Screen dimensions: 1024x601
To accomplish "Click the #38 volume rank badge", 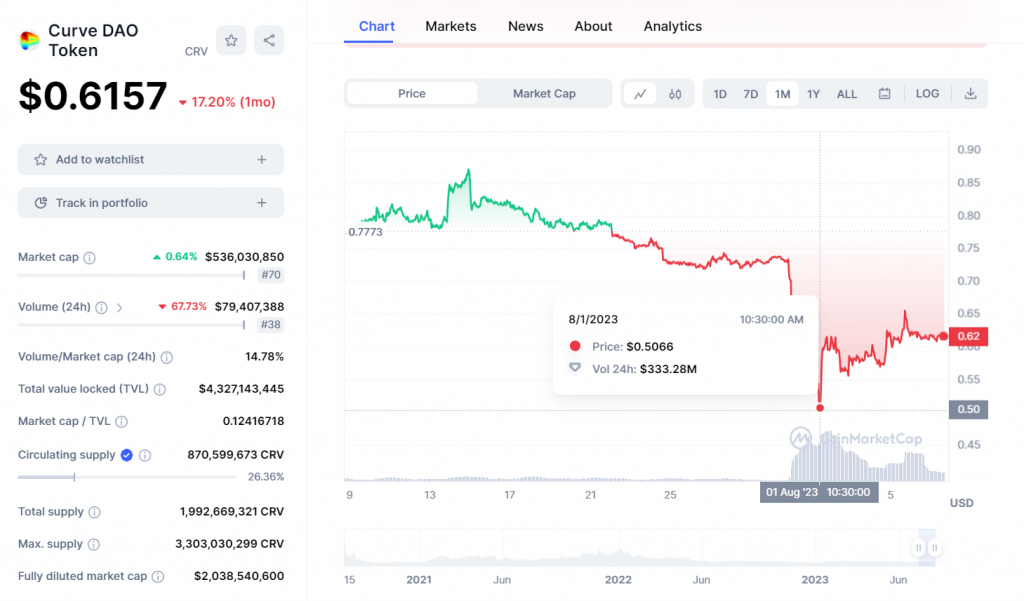I will click(271, 325).
